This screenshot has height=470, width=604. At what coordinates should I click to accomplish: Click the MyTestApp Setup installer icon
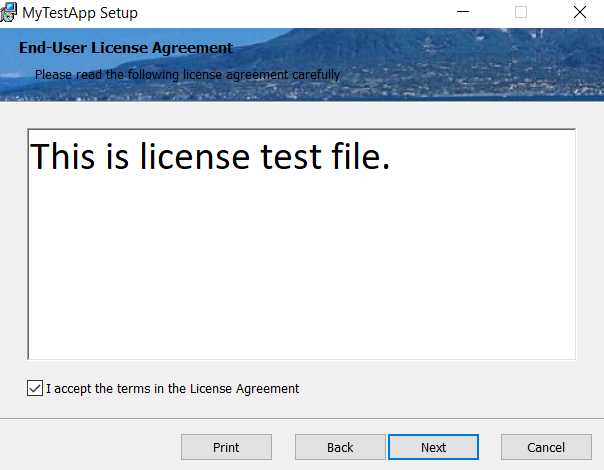8,12
